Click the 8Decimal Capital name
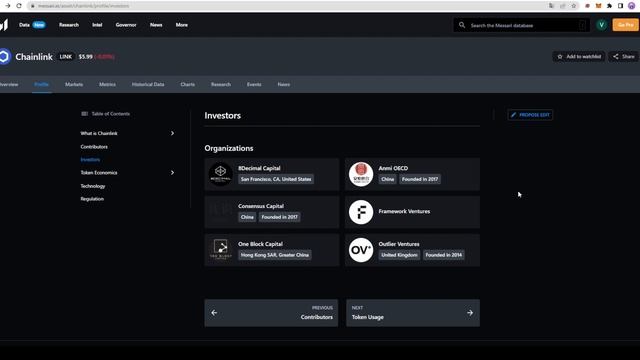Viewport: 640px width, 360px height. (259, 168)
